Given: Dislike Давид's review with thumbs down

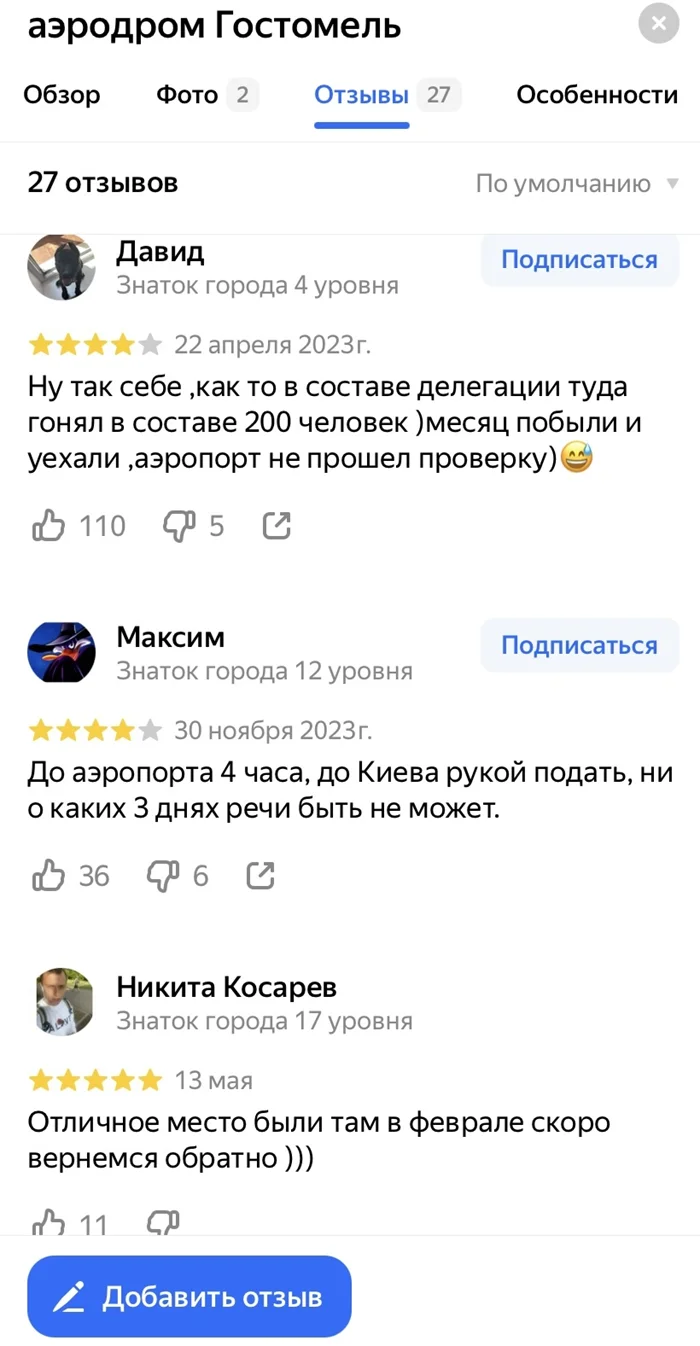Looking at the screenshot, I should [179, 526].
